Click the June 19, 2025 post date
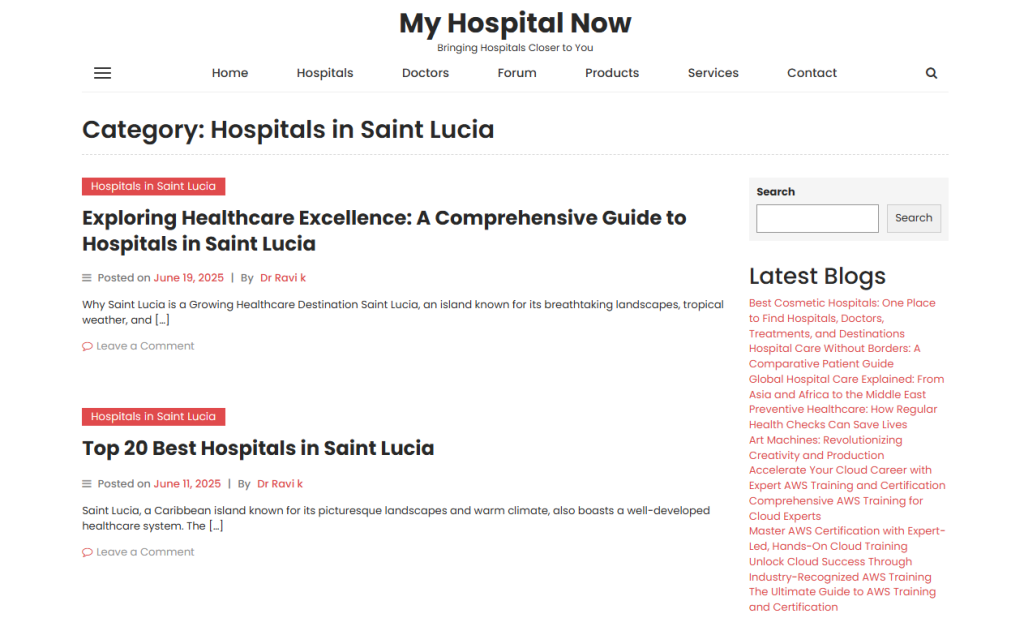 pyautogui.click(x=188, y=278)
